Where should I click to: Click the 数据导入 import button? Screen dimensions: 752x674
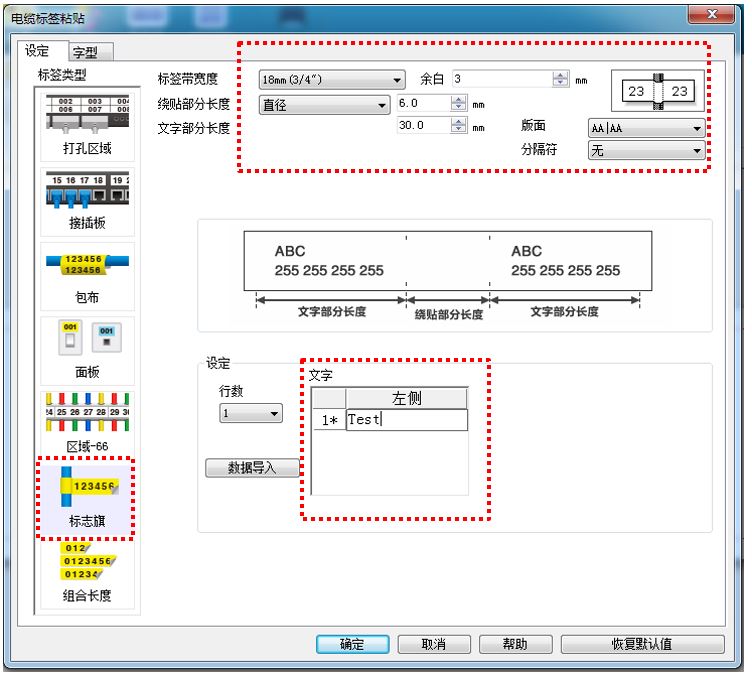252,467
